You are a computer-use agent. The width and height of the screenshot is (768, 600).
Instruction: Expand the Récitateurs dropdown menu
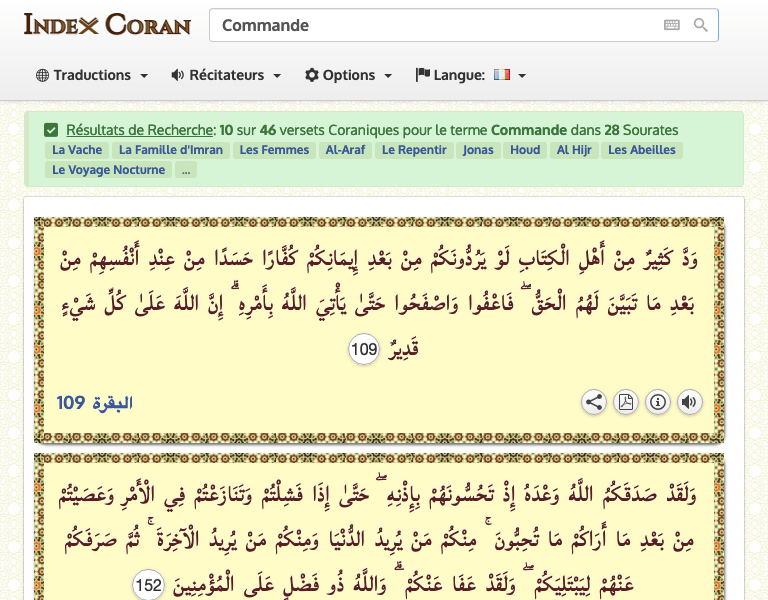[226, 75]
